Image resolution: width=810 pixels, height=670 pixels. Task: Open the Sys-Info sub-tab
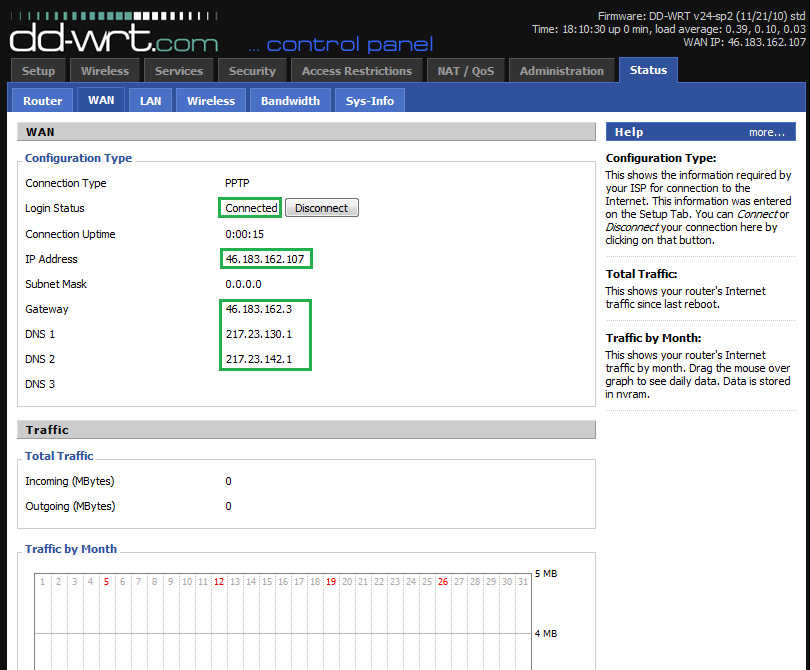click(370, 101)
